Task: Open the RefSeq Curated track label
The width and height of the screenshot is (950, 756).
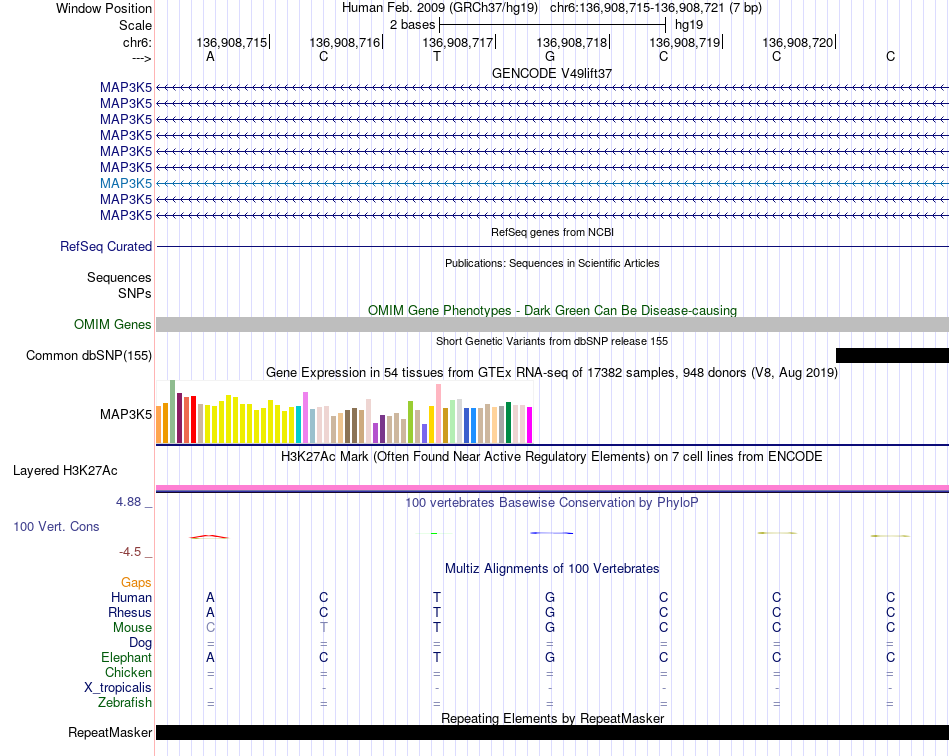Action: 106,247
